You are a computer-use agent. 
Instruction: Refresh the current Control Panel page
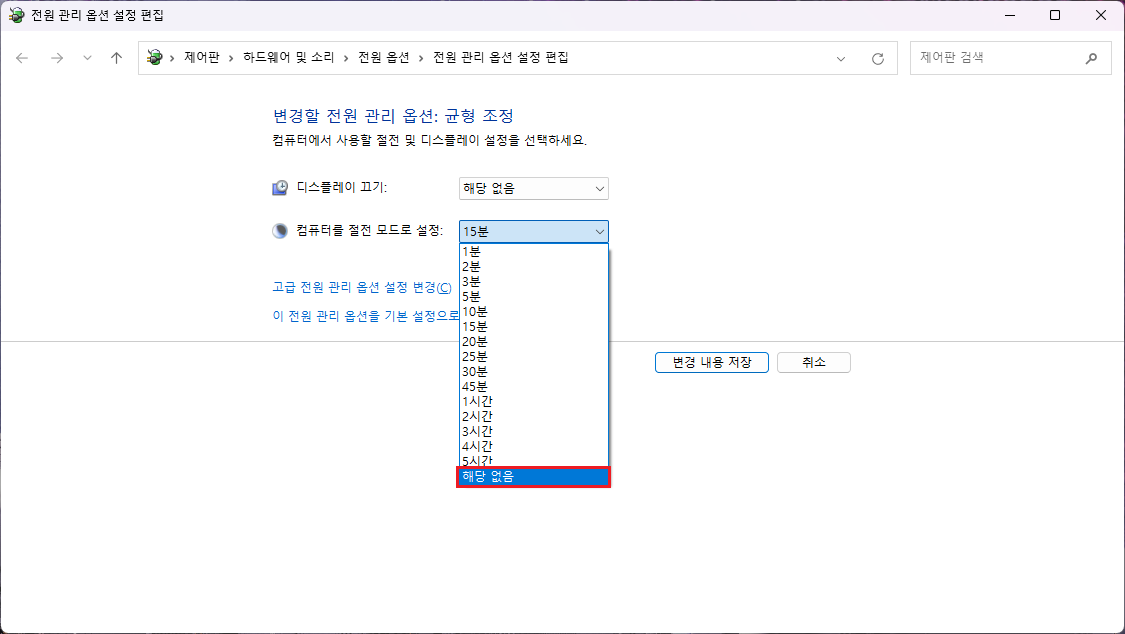878,57
